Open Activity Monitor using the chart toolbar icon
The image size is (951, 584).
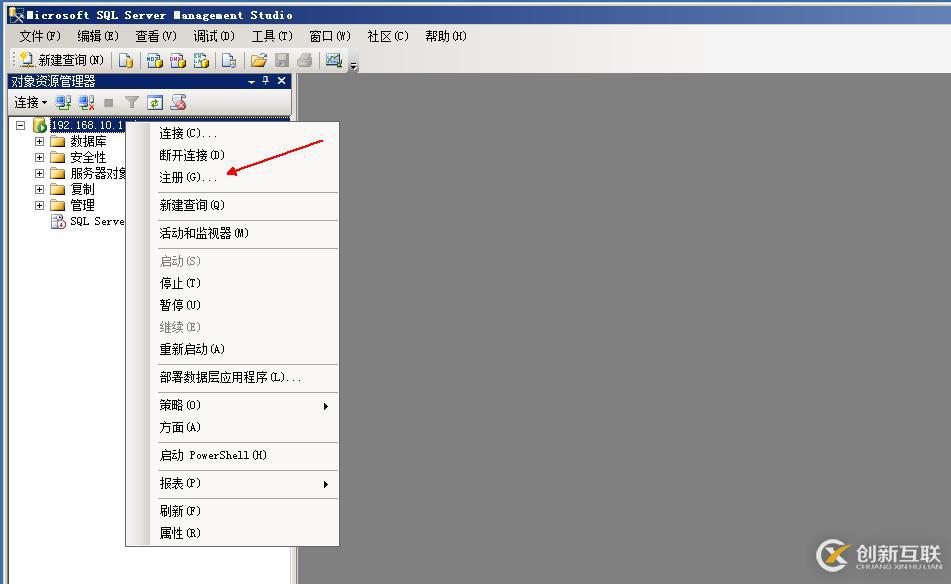coord(333,60)
